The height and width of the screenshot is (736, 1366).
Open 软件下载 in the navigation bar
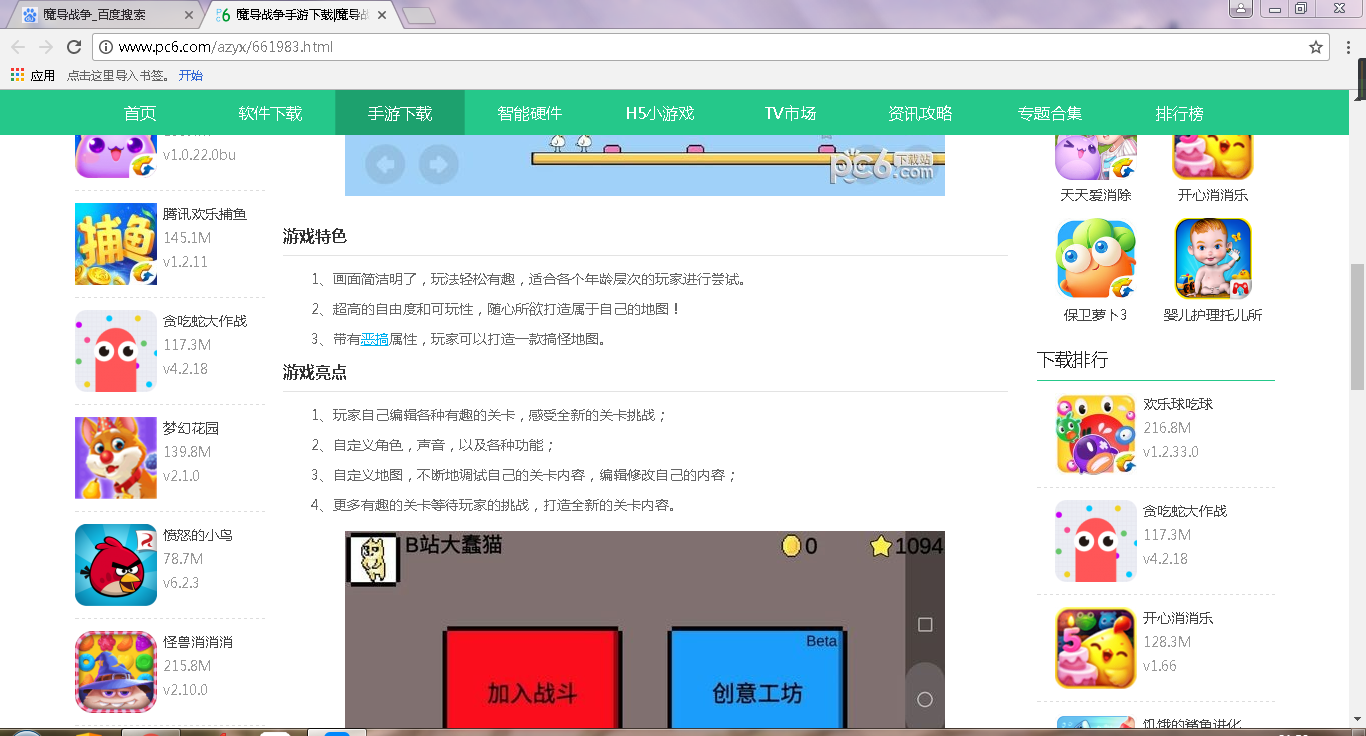click(270, 113)
